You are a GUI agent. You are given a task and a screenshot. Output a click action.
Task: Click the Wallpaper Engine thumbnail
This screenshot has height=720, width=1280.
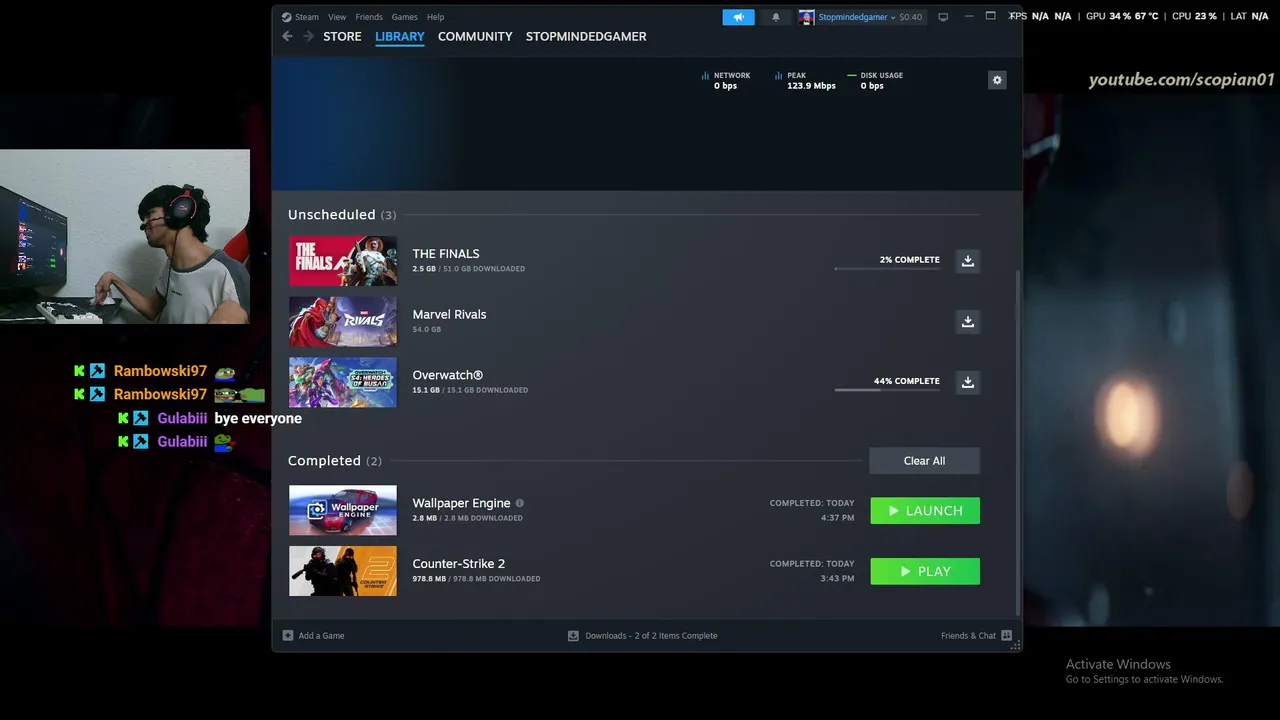pyautogui.click(x=343, y=510)
